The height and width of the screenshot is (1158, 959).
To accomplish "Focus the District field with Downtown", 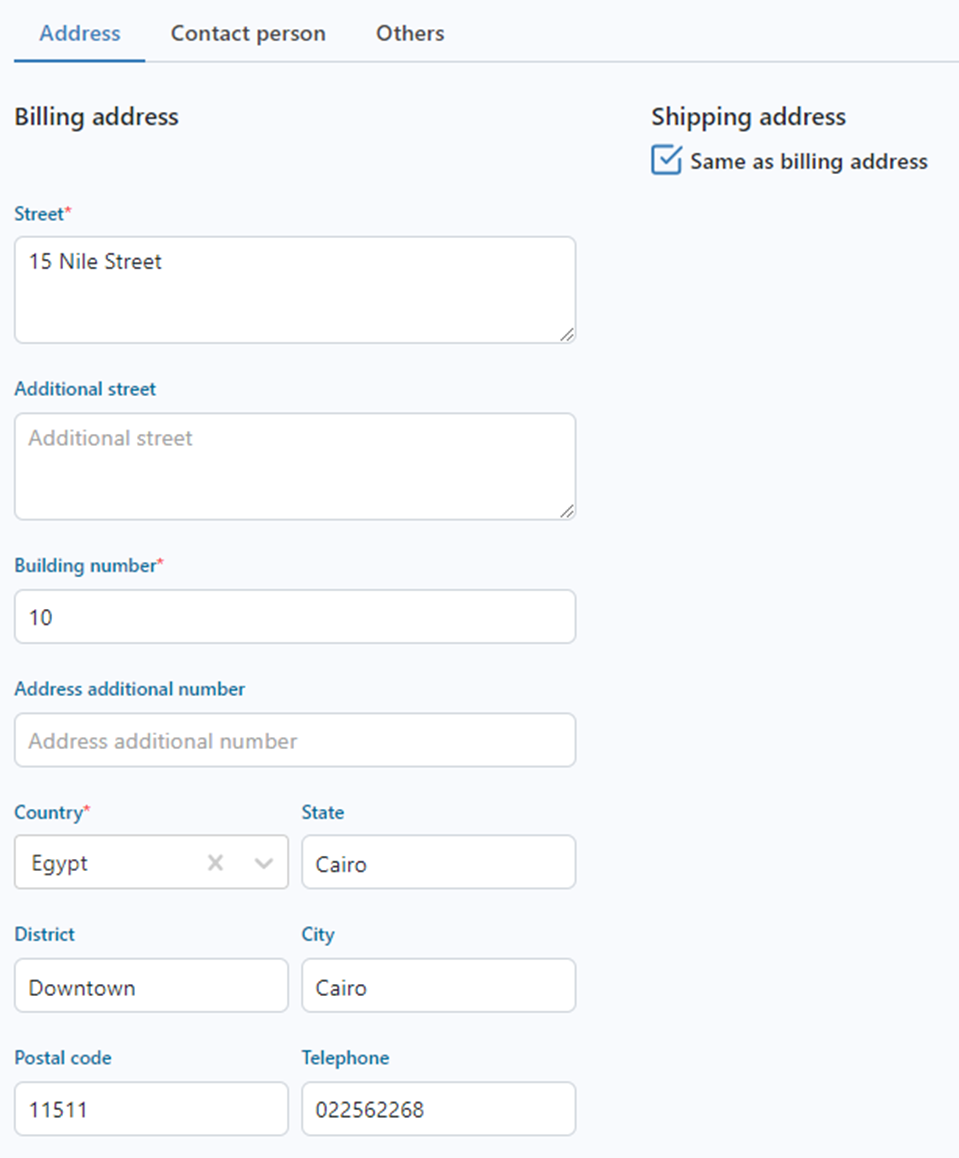I will click(151, 986).
